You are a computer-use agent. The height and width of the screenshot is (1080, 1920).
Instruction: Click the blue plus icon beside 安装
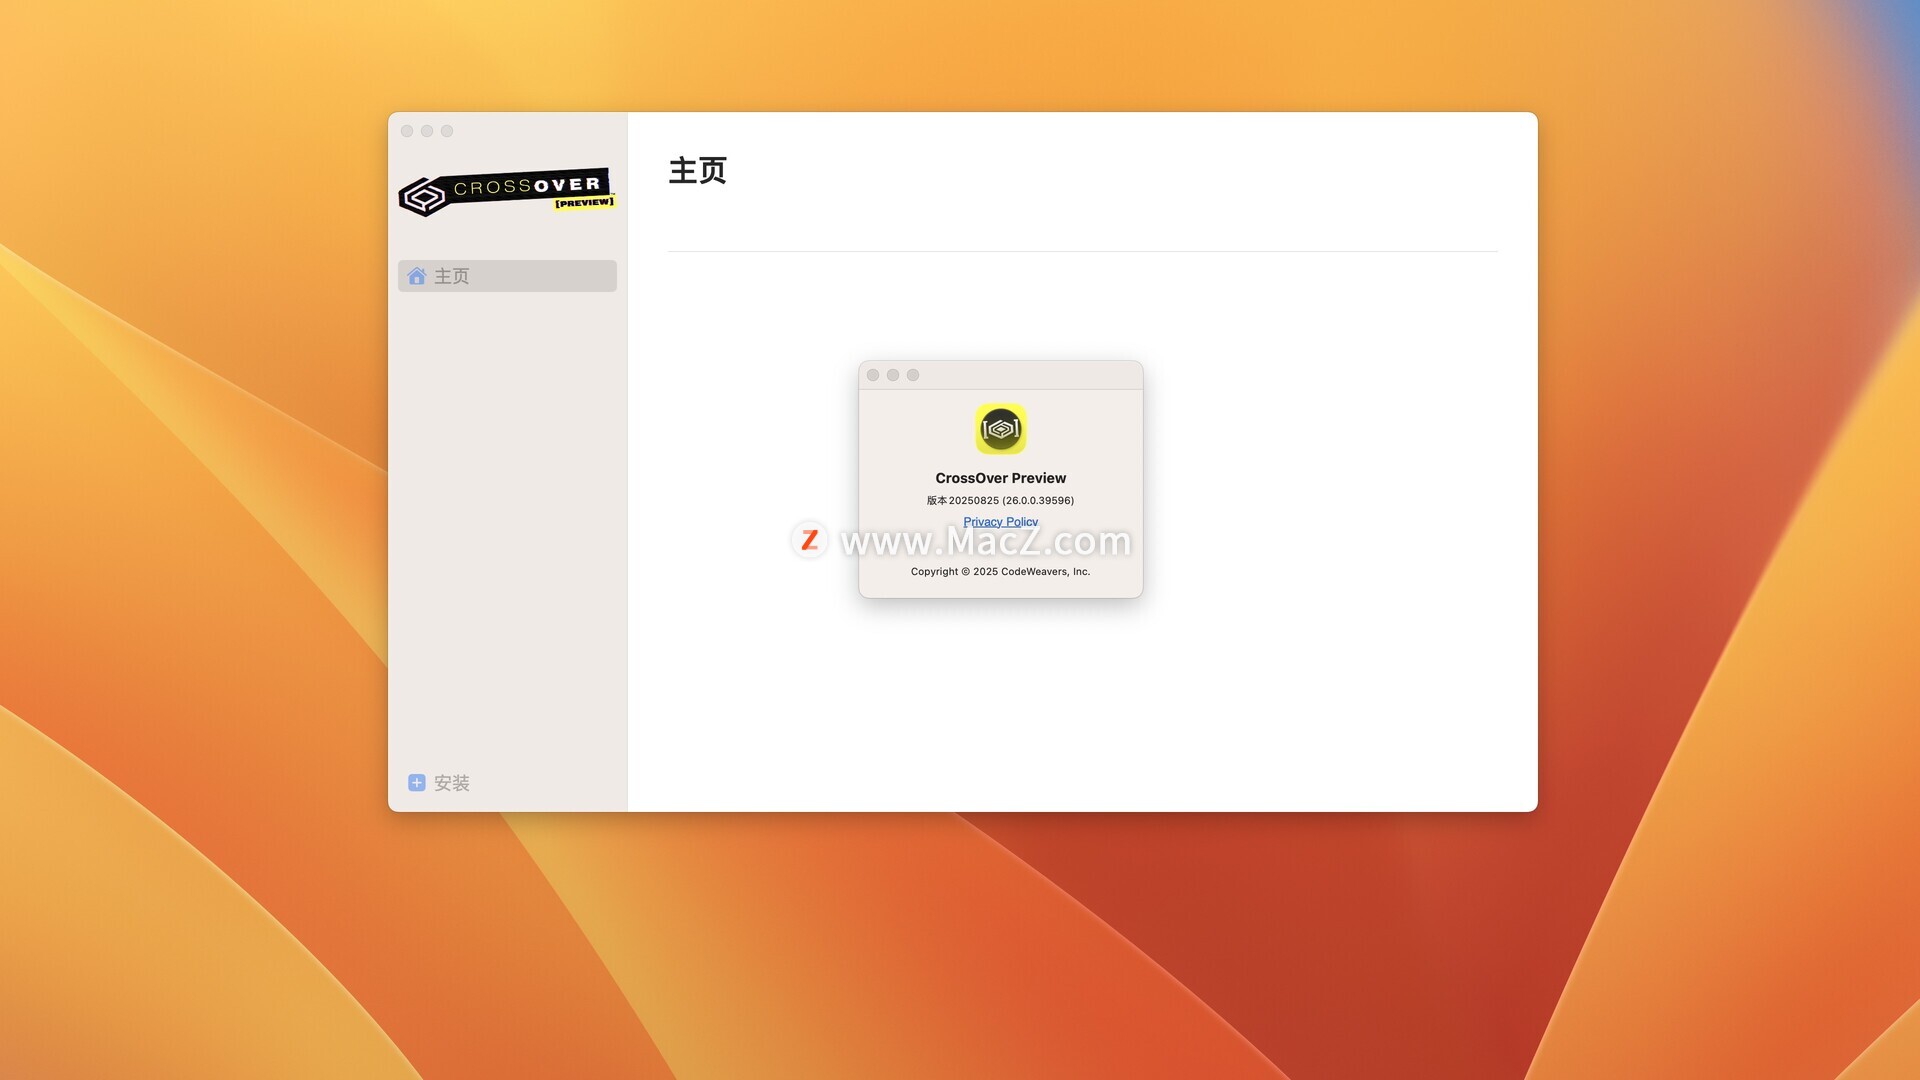417,783
